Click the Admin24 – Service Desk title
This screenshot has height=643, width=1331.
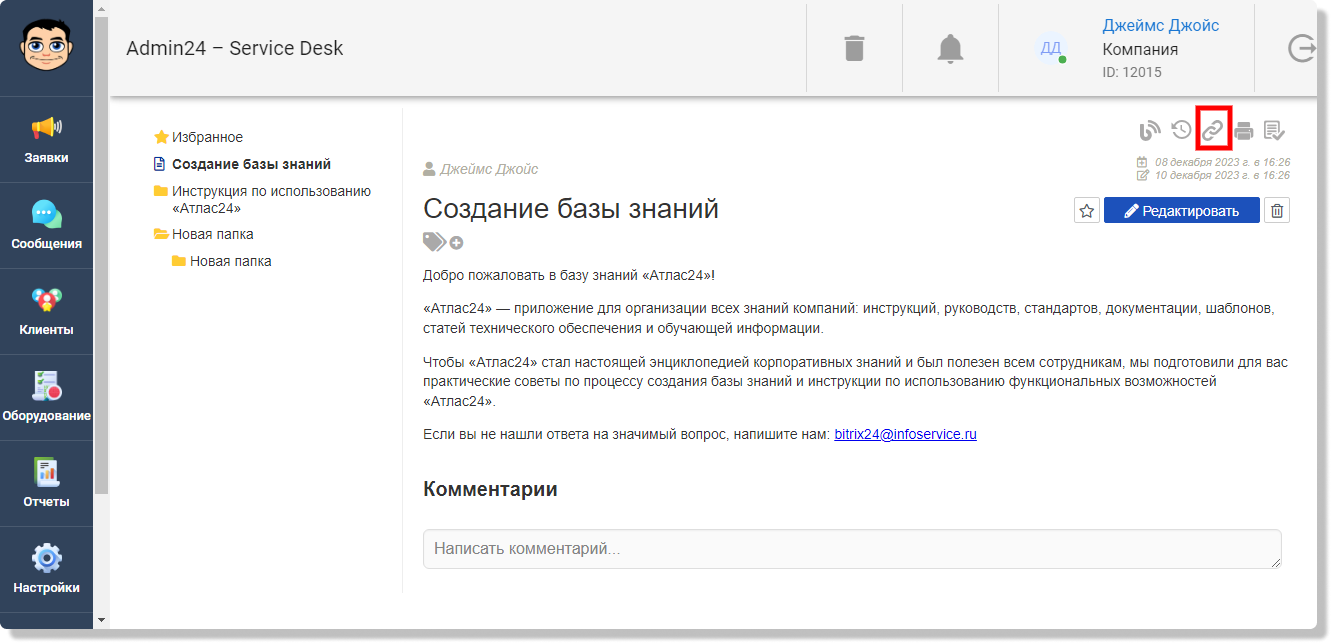point(235,48)
